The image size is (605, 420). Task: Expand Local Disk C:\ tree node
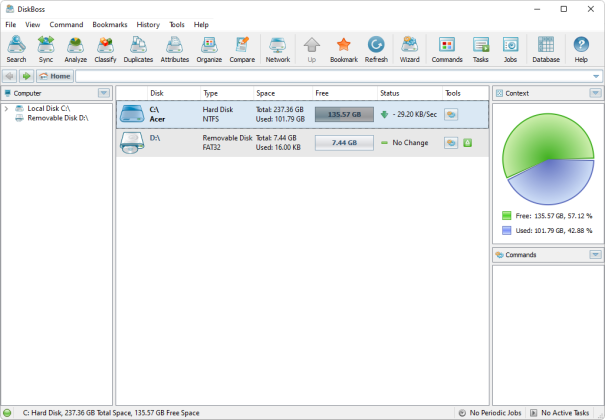click(6, 109)
